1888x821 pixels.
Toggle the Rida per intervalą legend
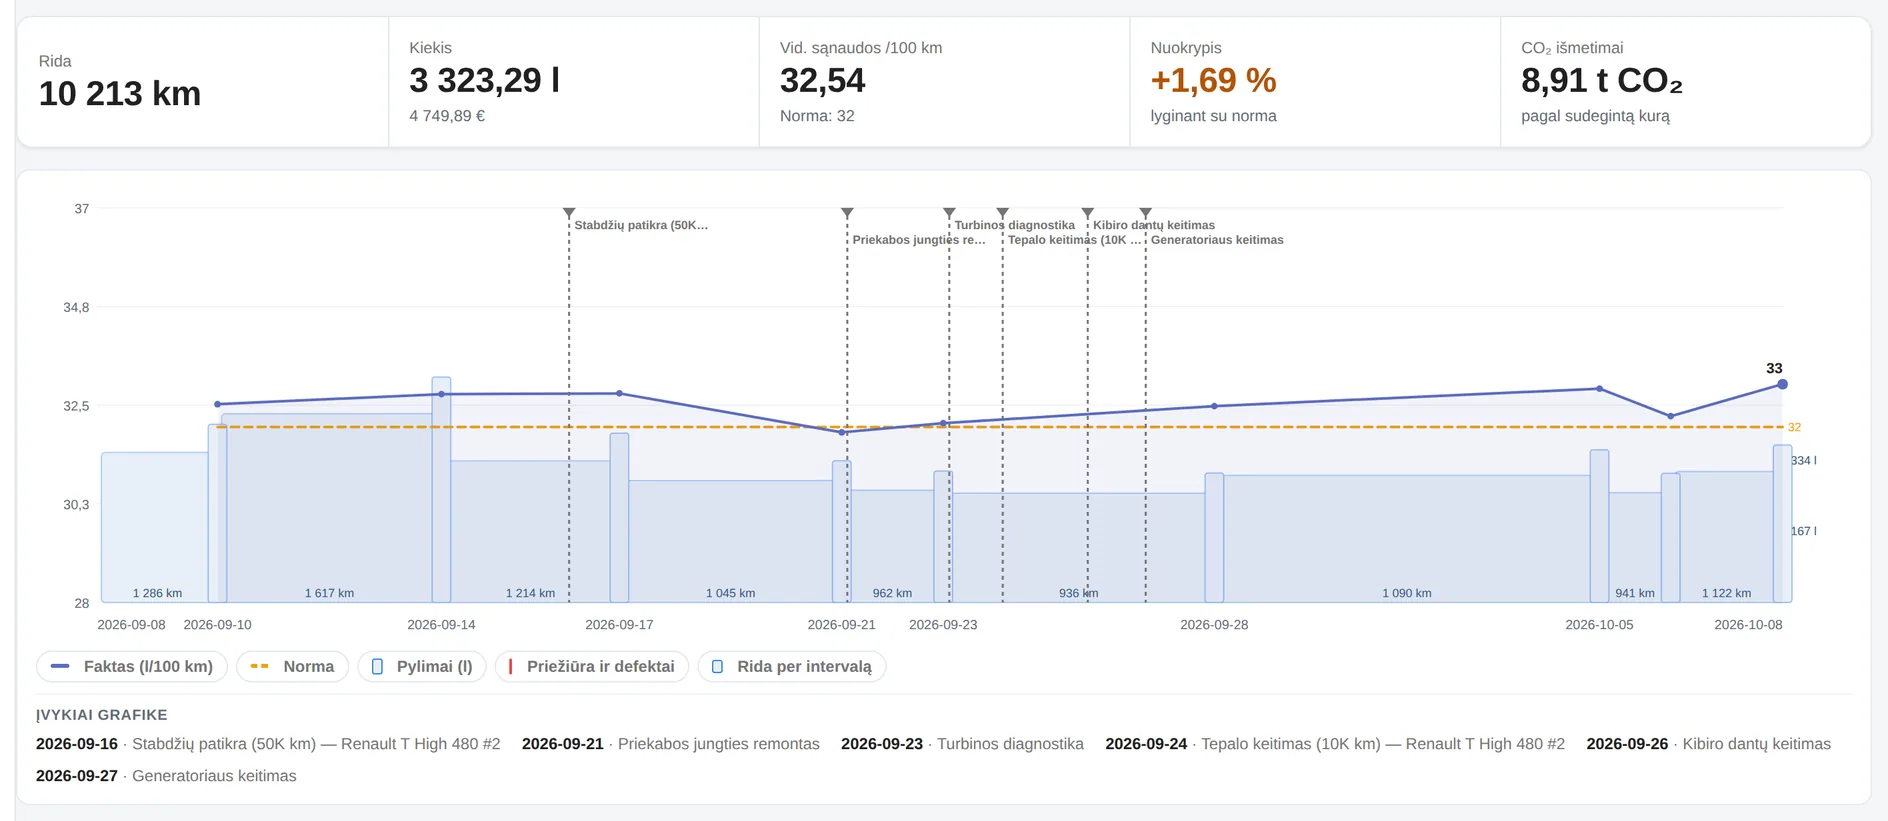792,667
